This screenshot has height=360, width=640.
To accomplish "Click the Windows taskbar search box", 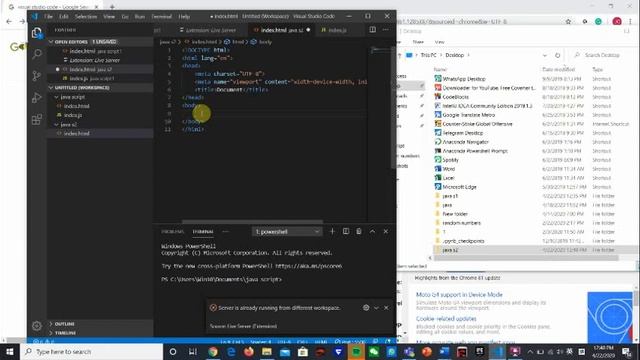I will (x=91, y=351).
